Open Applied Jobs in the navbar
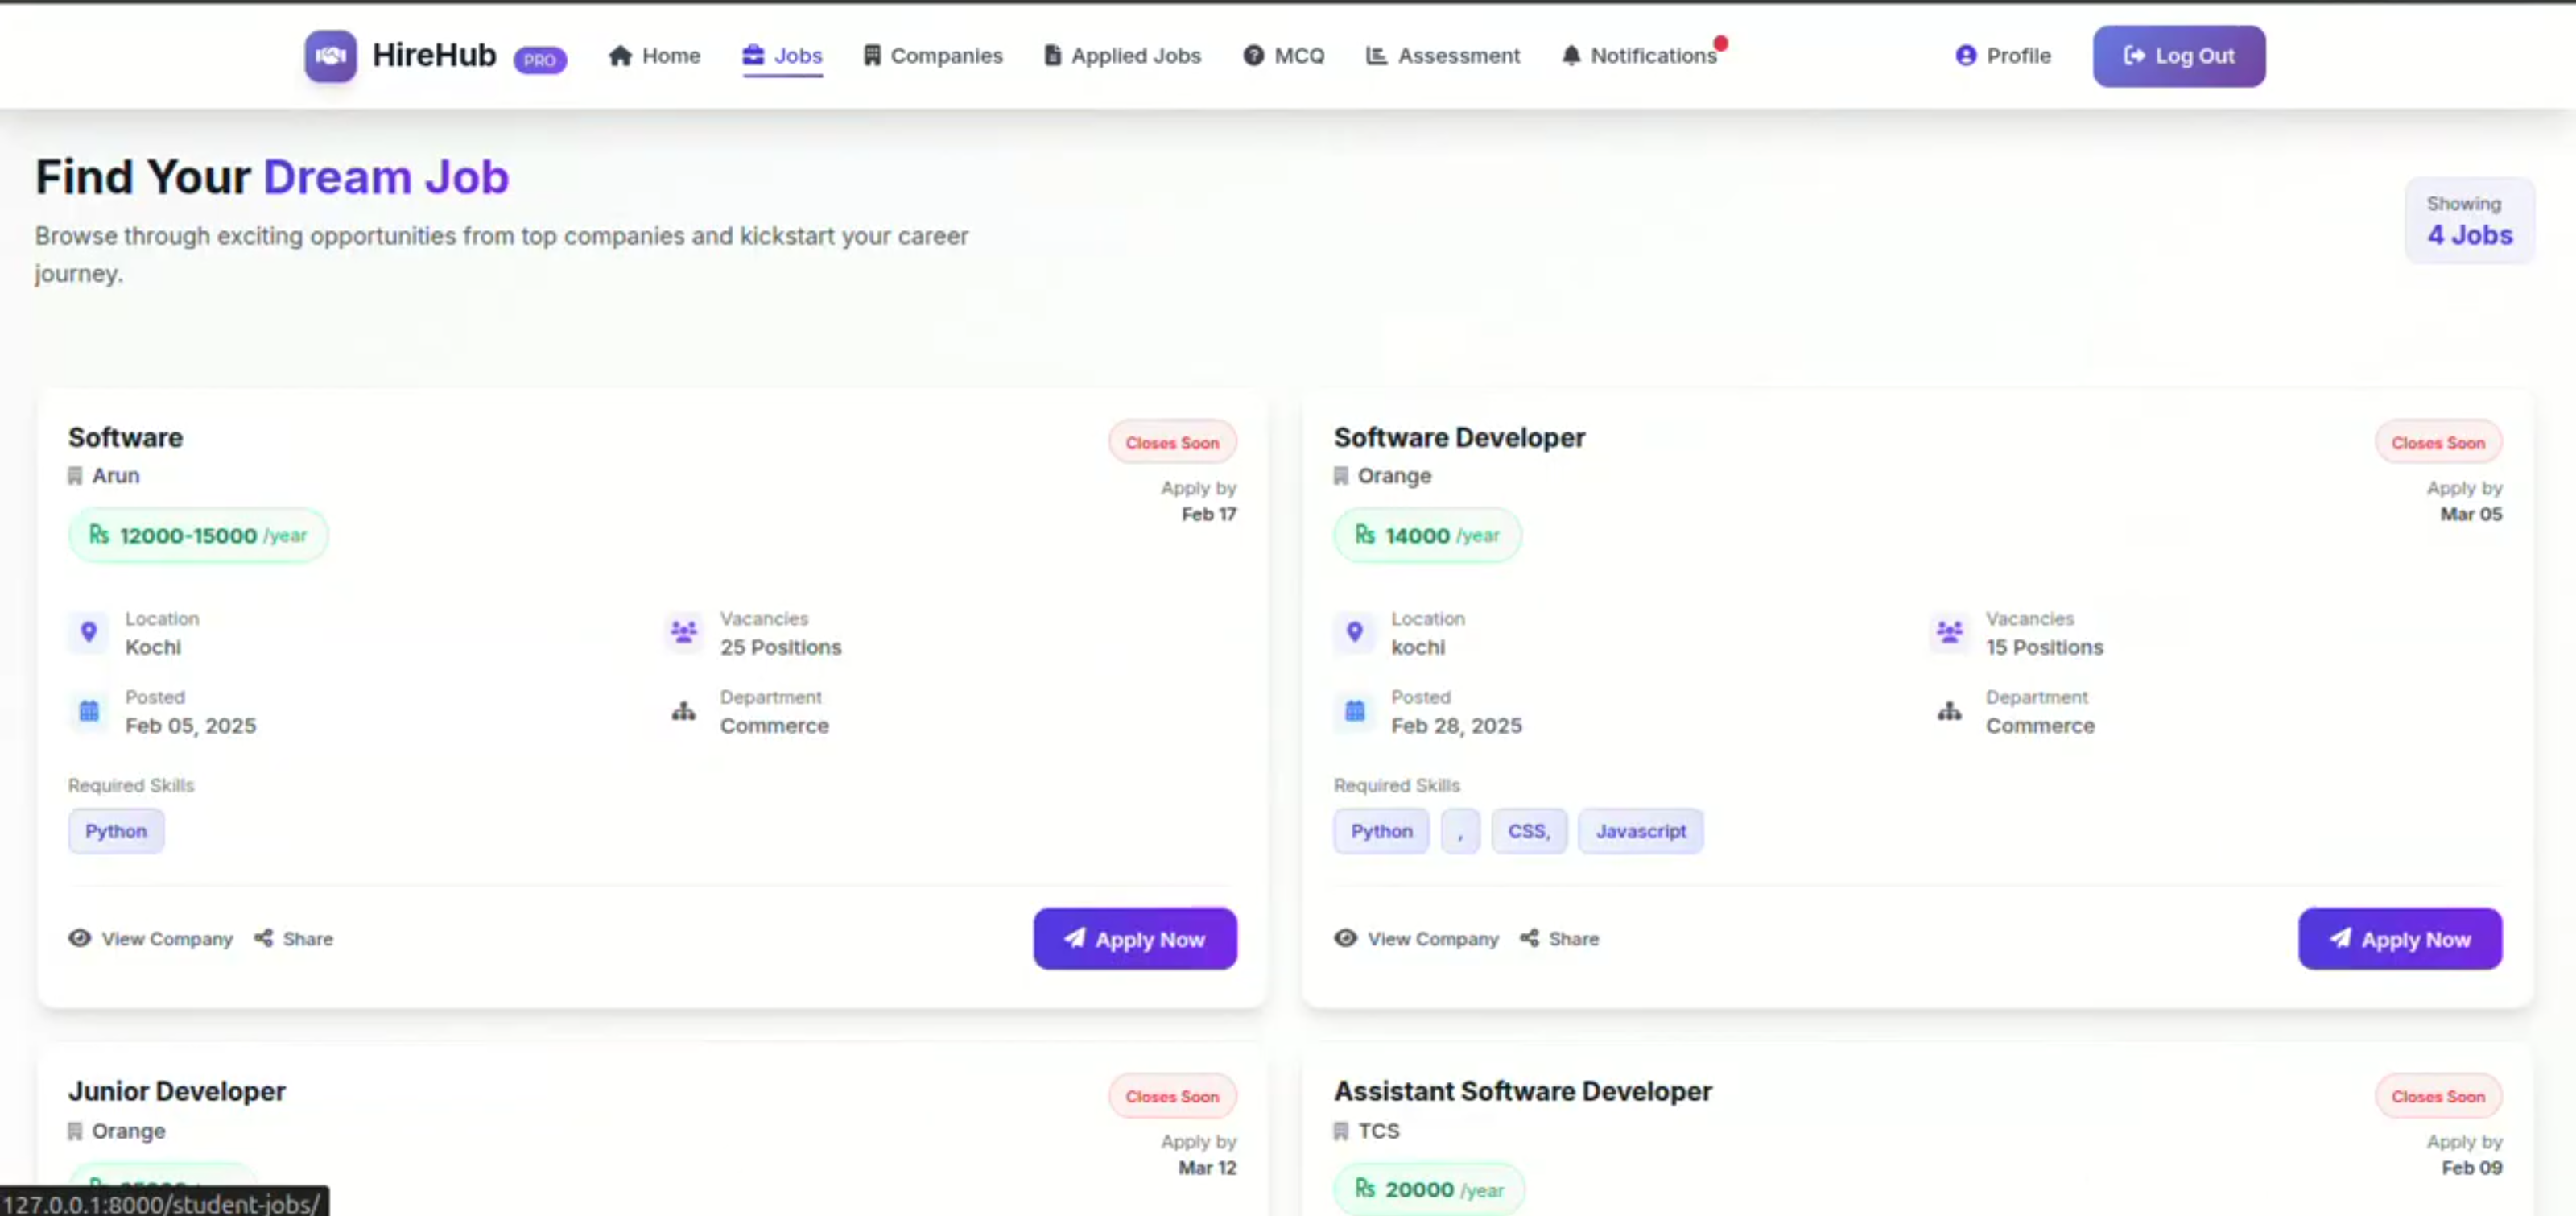 (1122, 56)
